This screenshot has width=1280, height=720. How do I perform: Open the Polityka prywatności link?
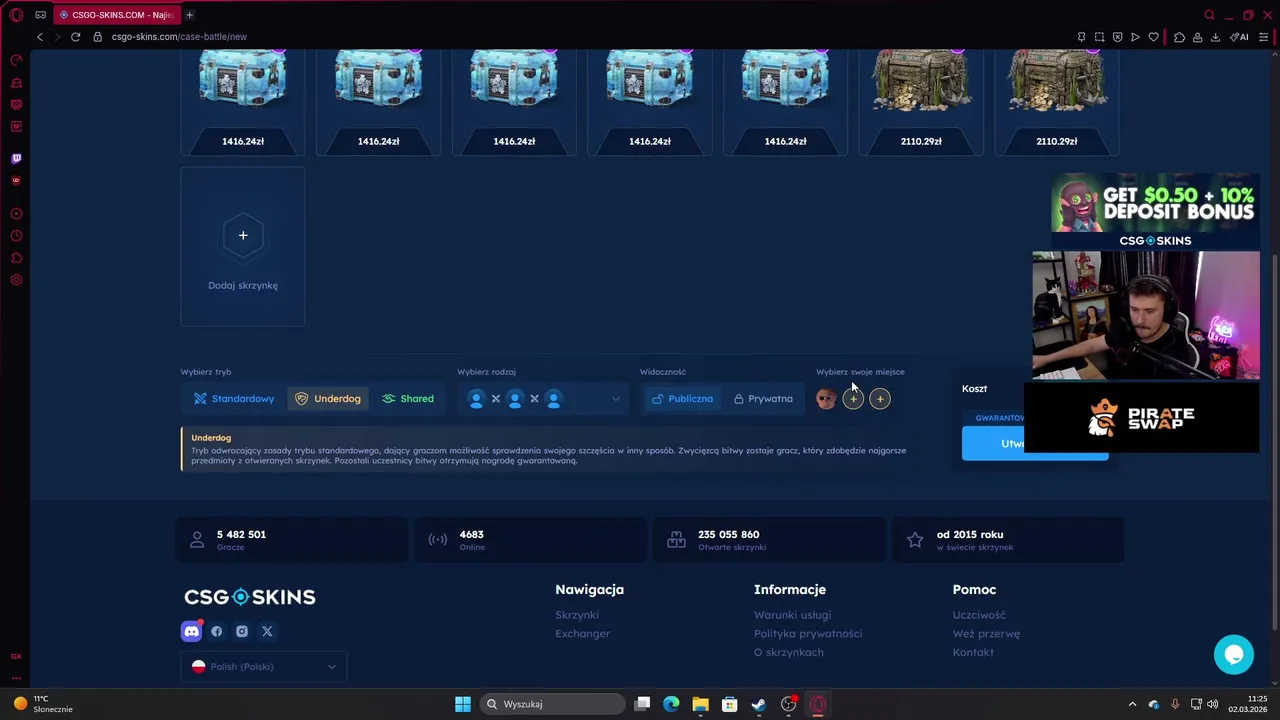pyautogui.click(x=808, y=634)
